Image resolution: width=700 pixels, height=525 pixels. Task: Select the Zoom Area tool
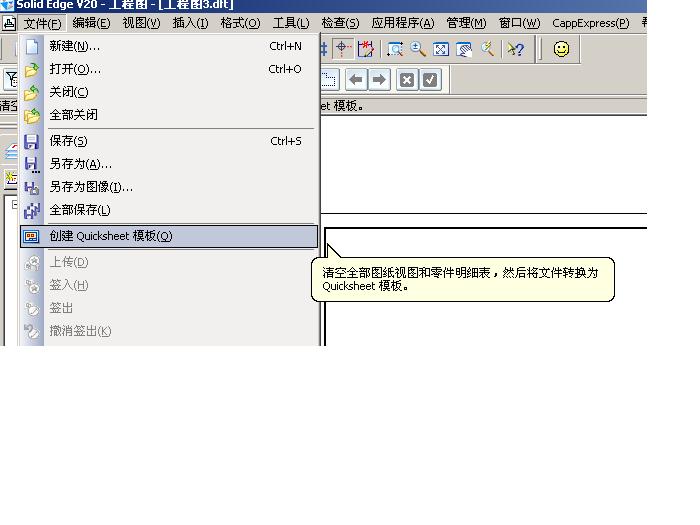395,49
